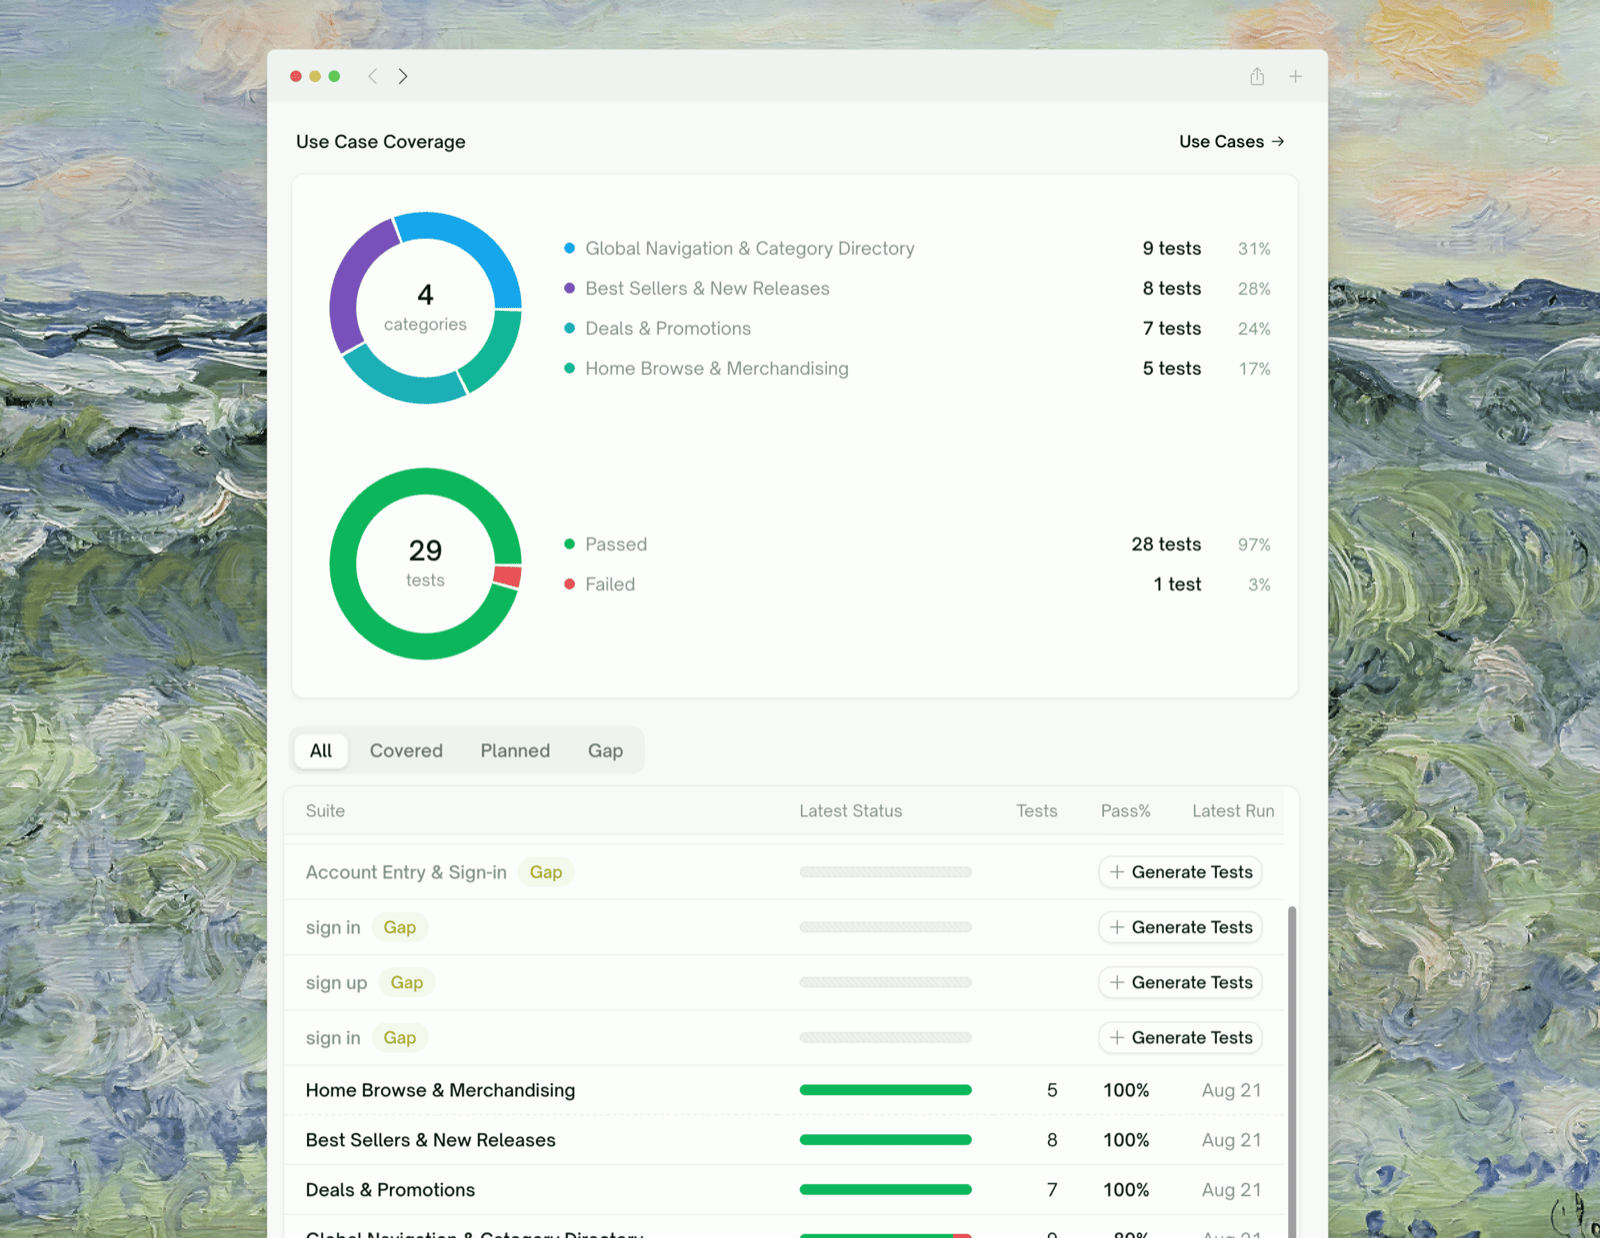Click the Tests column header
Image resolution: width=1600 pixels, height=1238 pixels.
[x=1036, y=811]
